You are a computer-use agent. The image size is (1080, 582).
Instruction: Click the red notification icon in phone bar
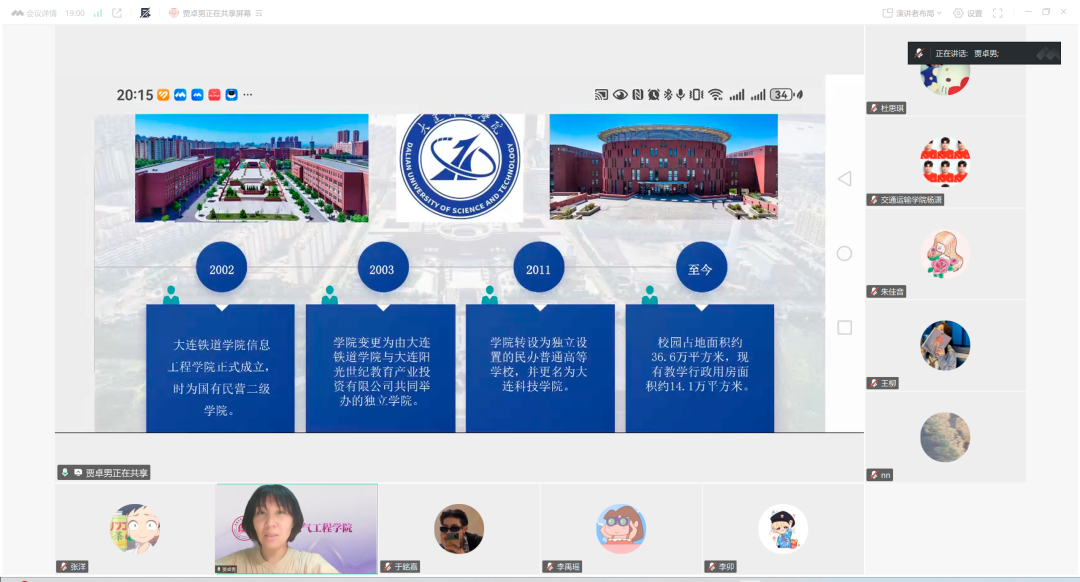[214, 95]
